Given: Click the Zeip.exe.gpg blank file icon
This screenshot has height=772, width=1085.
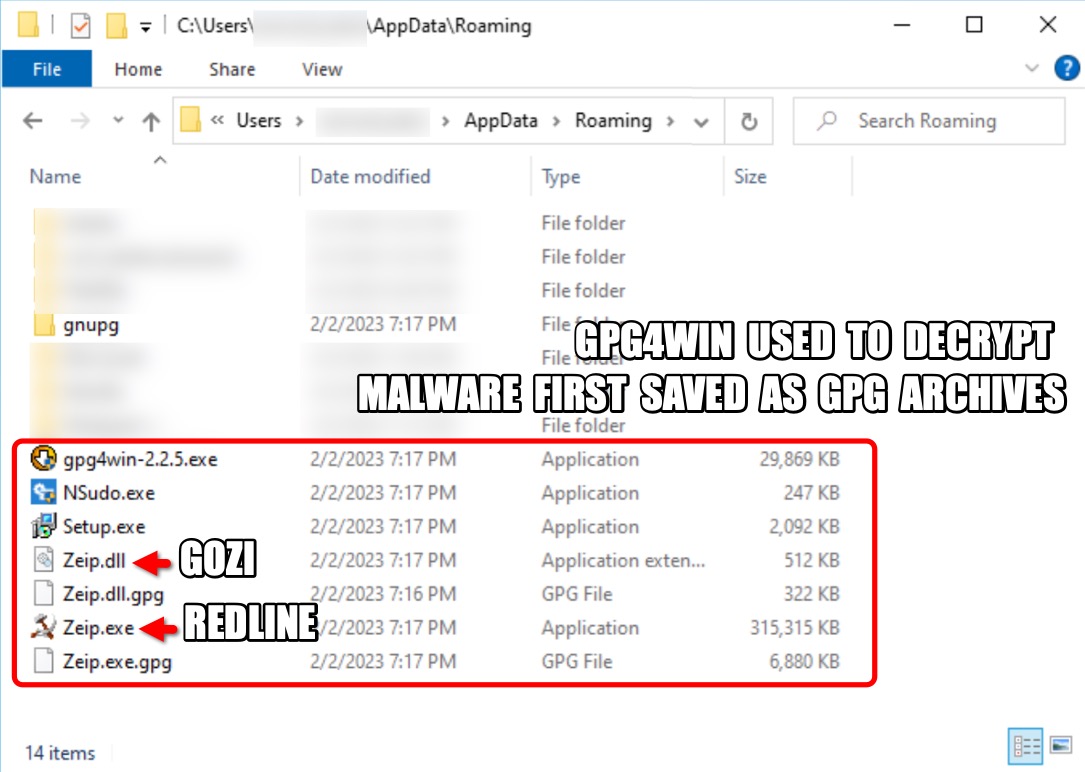Looking at the screenshot, I should (x=44, y=661).
